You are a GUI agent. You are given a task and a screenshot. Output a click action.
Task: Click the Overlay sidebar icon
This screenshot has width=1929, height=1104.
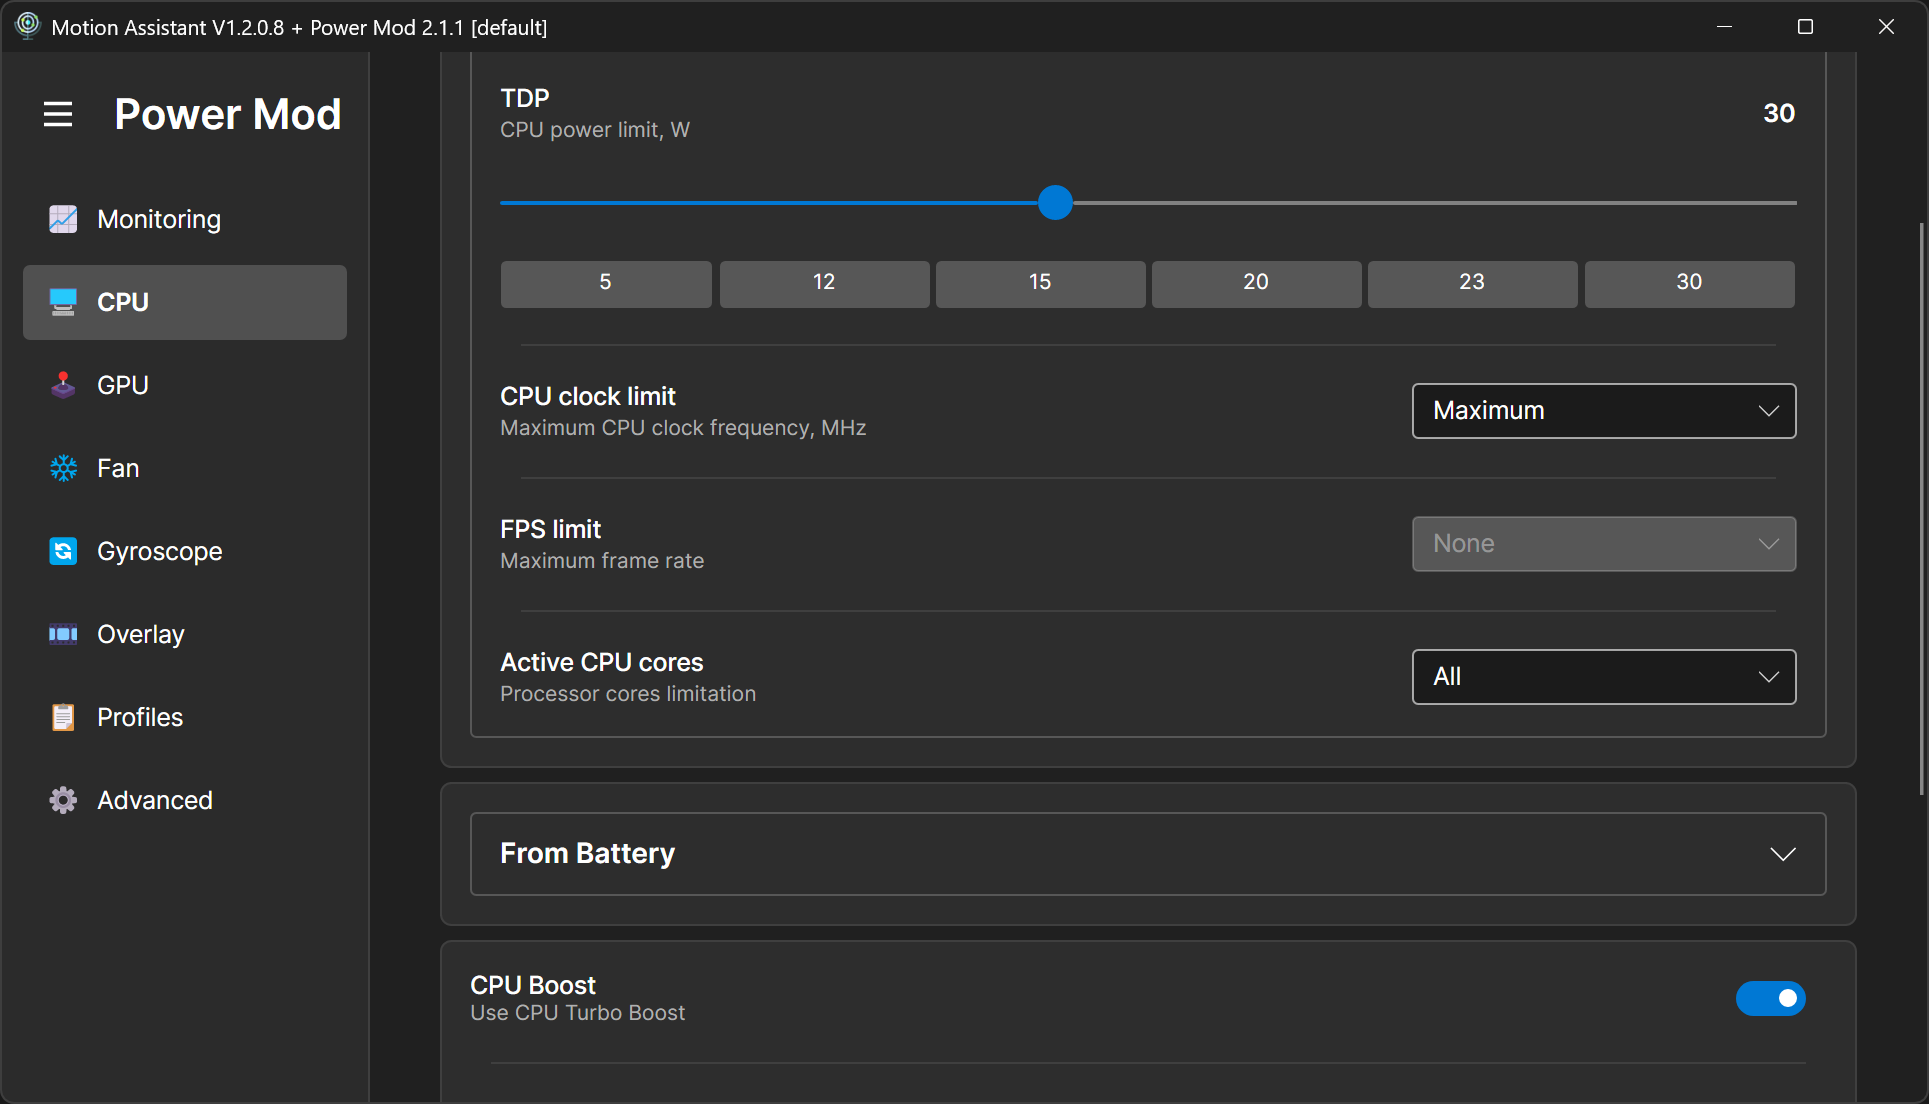63,634
